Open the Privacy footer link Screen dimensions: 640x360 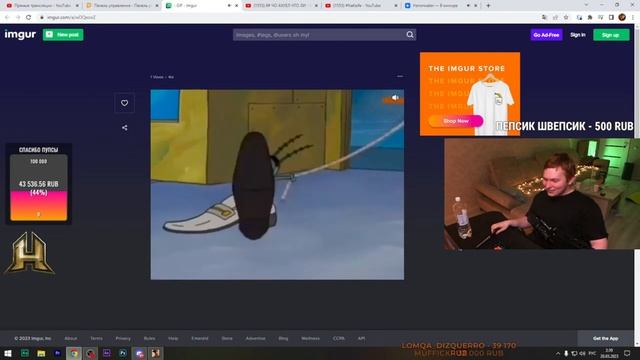pyautogui.click(x=123, y=338)
